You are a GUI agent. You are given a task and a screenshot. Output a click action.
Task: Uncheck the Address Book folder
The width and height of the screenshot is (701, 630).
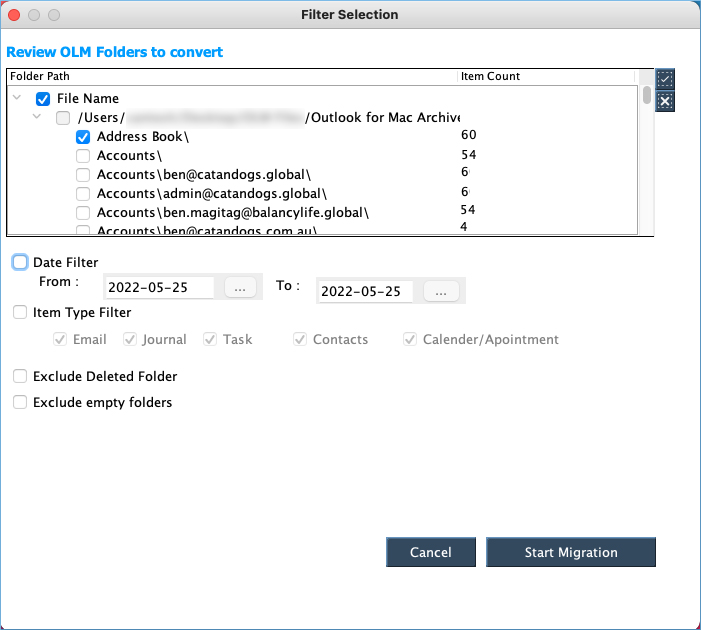pyautogui.click(x=84, y=137)
